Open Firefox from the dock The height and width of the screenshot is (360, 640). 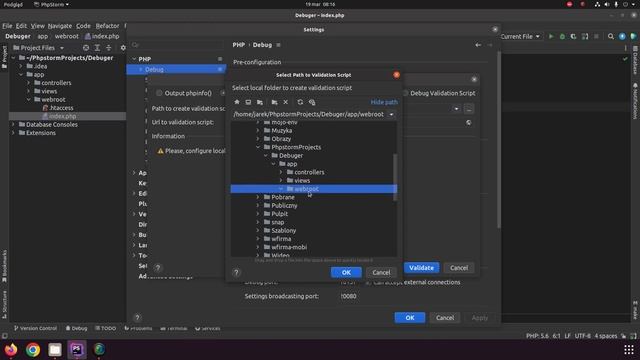(11, 350)
